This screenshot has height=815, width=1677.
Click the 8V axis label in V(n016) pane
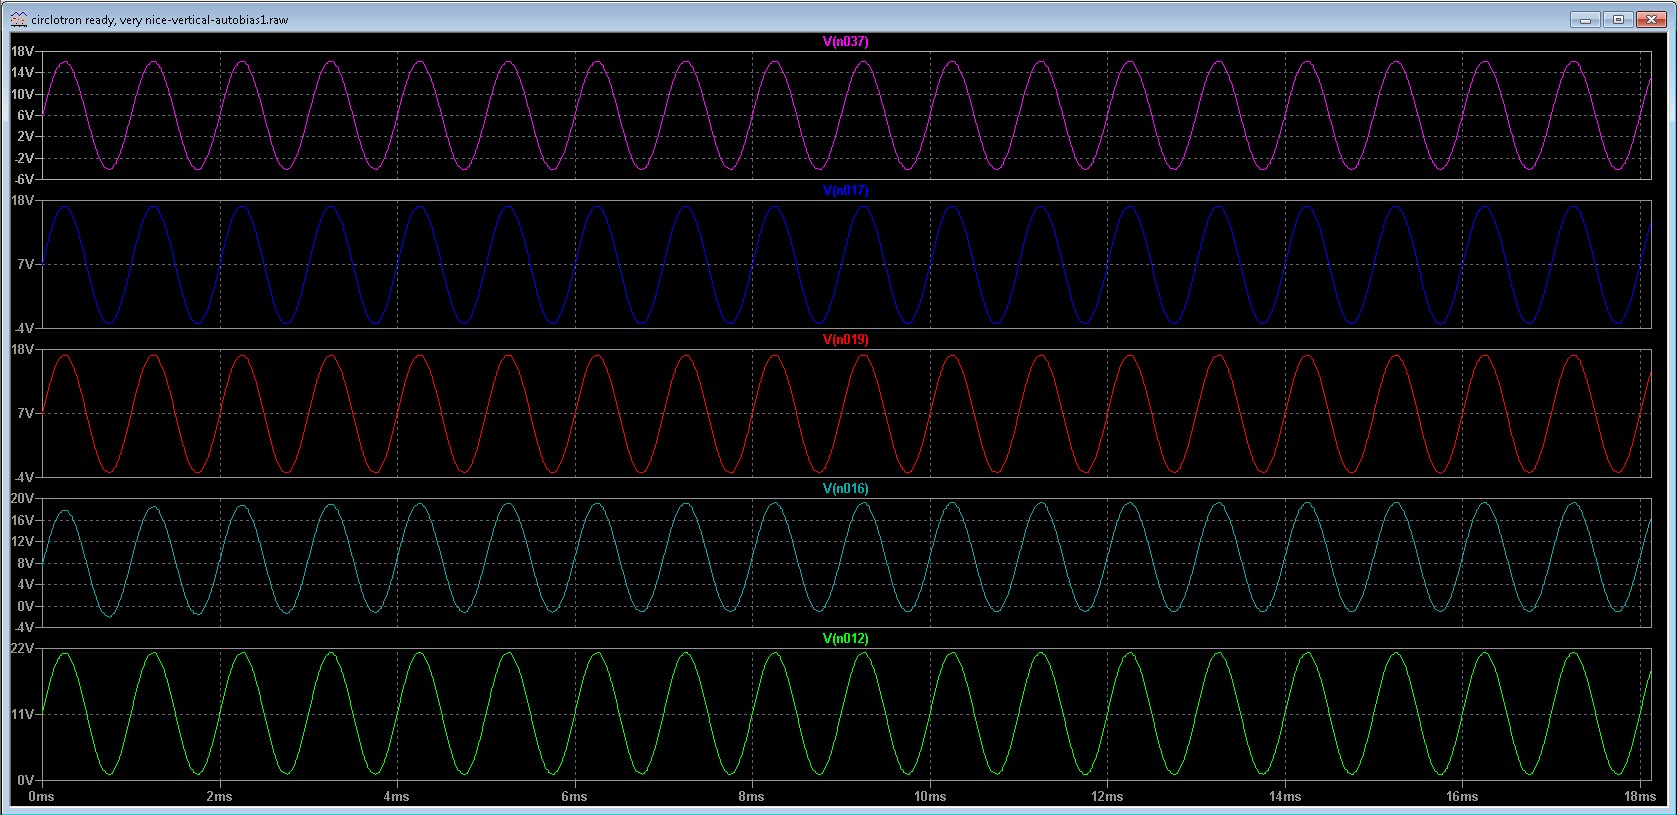(x=26, y=563)
